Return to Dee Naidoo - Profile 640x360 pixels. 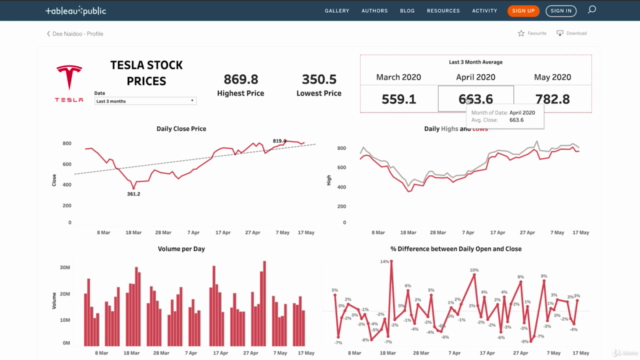(78, 34)
